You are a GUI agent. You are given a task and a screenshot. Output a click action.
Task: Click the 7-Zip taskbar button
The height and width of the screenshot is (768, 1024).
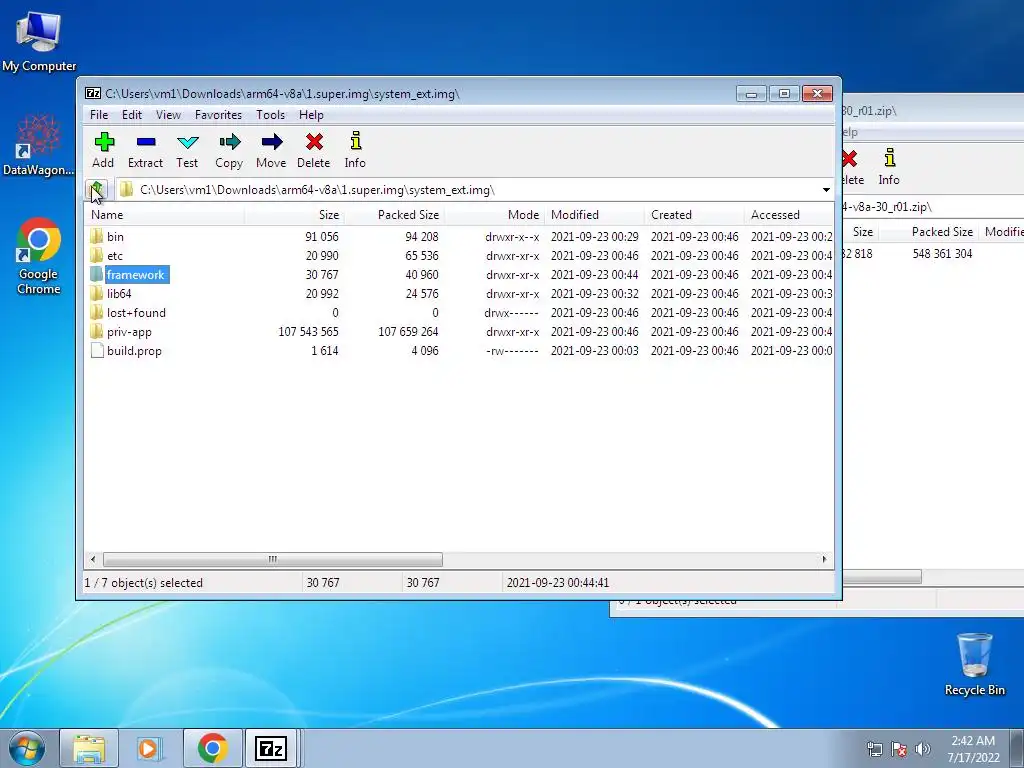(271, 748)
